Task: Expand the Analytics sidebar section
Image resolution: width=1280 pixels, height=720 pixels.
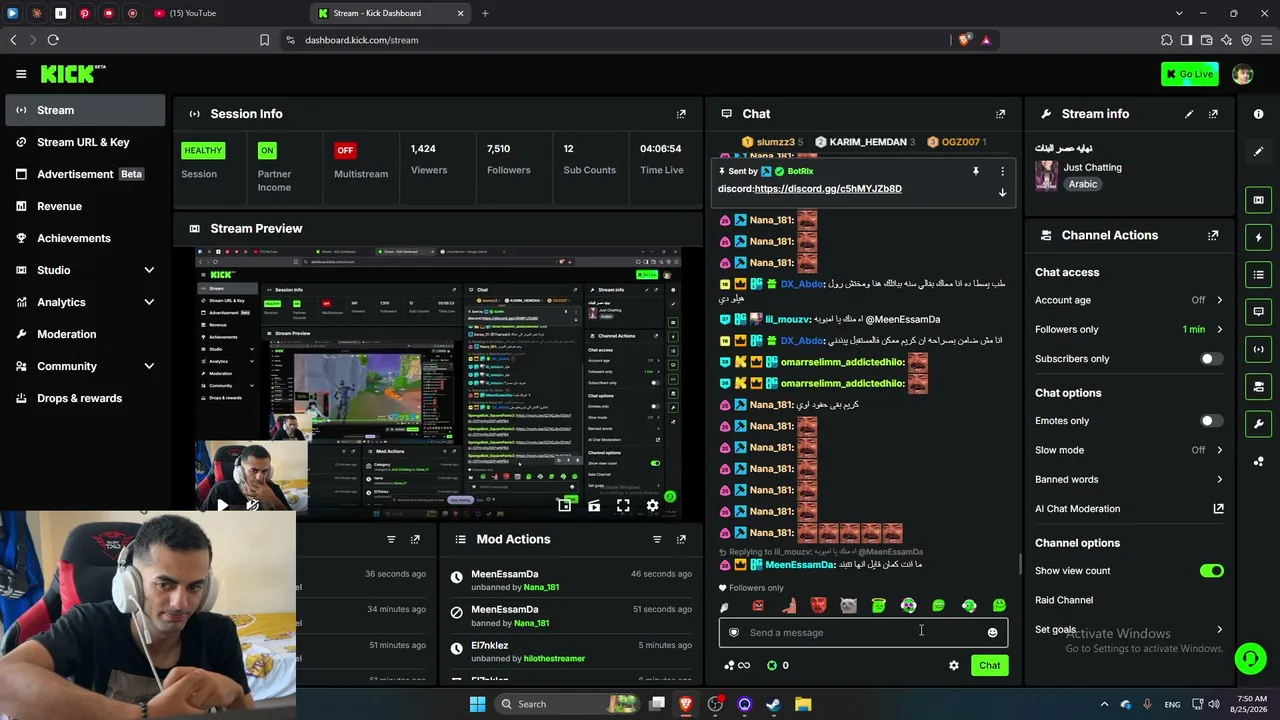Action: click(x=85, y=302)
